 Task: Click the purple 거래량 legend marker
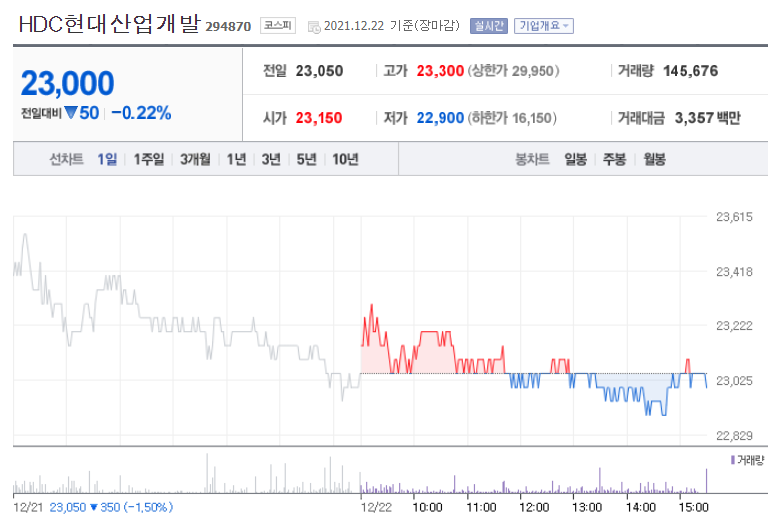pyautogui.click(x=733, y=460)
